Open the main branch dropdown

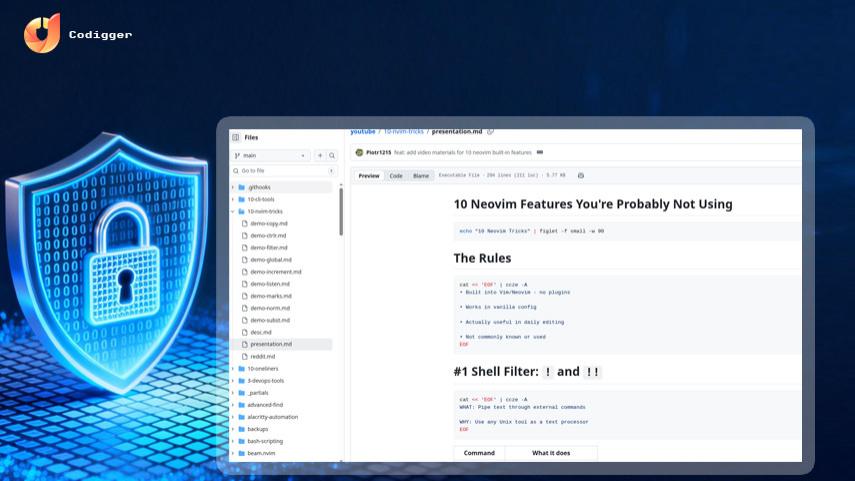click(270, 155)
